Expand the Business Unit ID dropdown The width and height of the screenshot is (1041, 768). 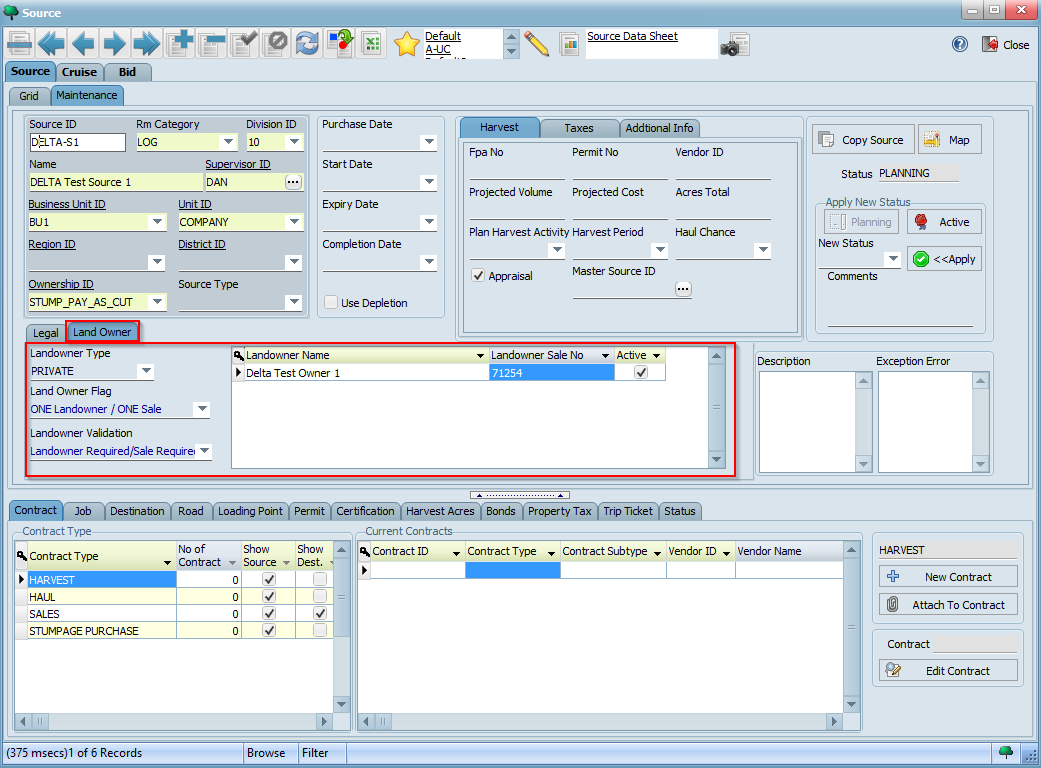(157, 221)
